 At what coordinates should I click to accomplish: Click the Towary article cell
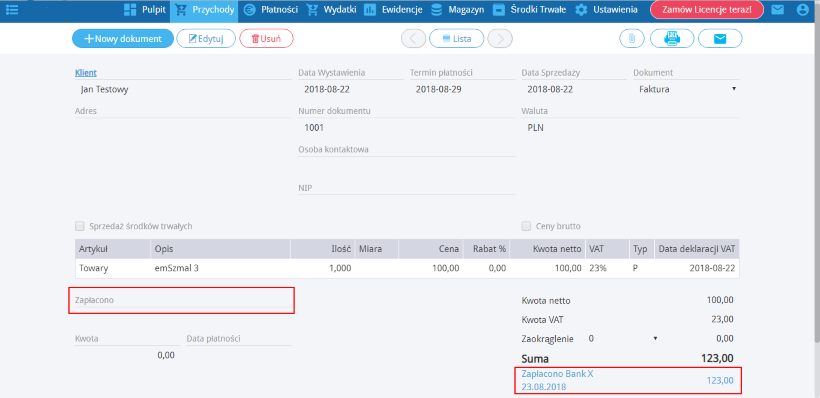click(112, 268)
